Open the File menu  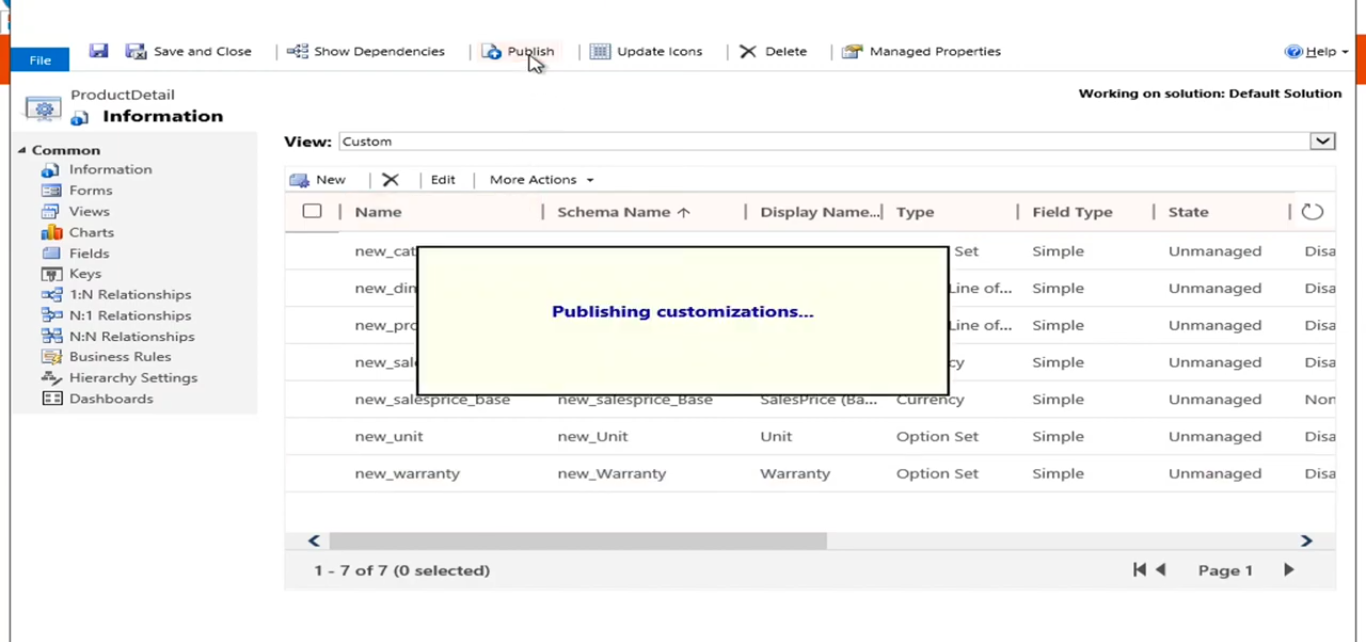(x=39, y=60)
